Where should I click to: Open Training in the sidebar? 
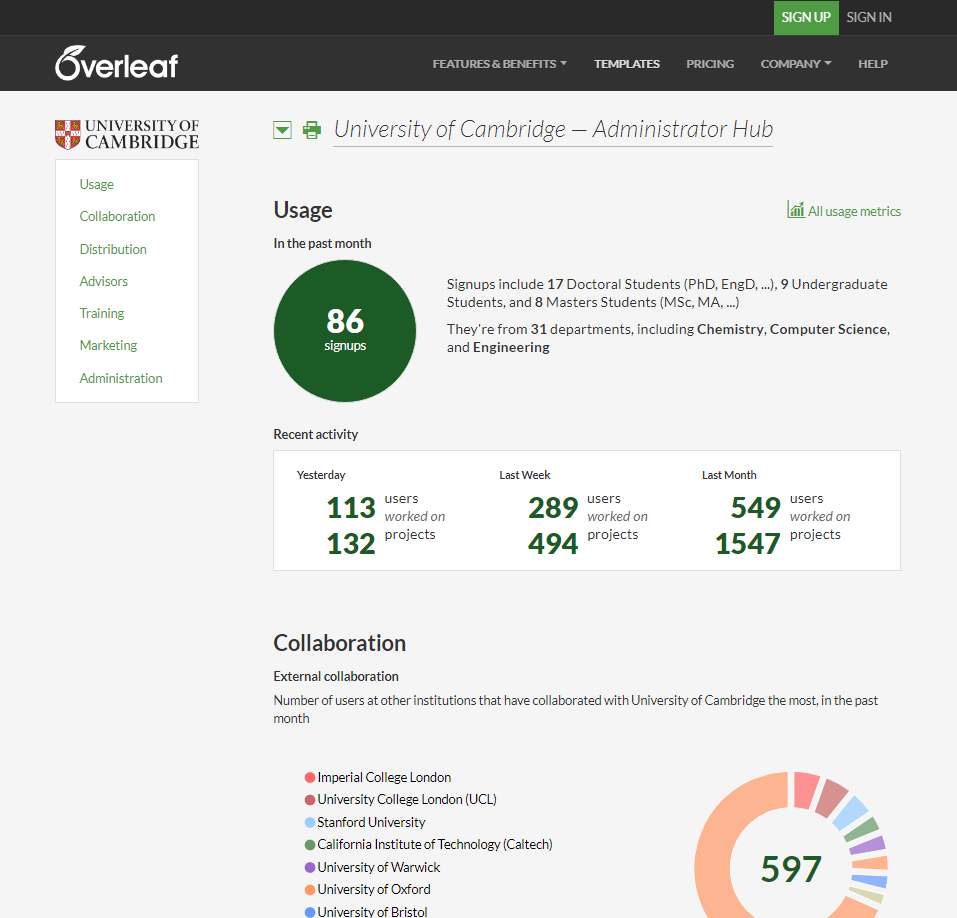102,313
